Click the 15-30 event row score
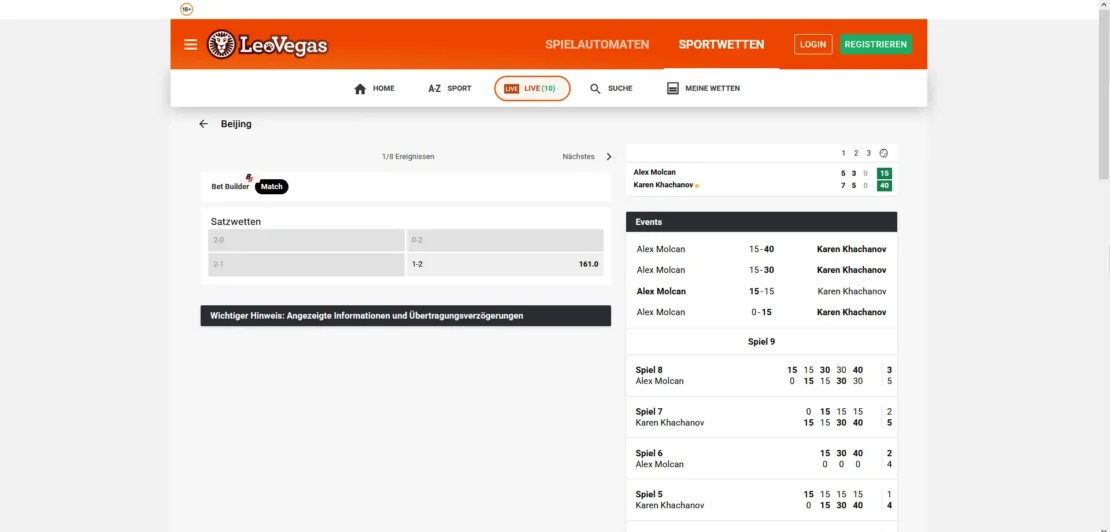The width and height of the screenshot is (1110, 532). (x=761, y=270)
